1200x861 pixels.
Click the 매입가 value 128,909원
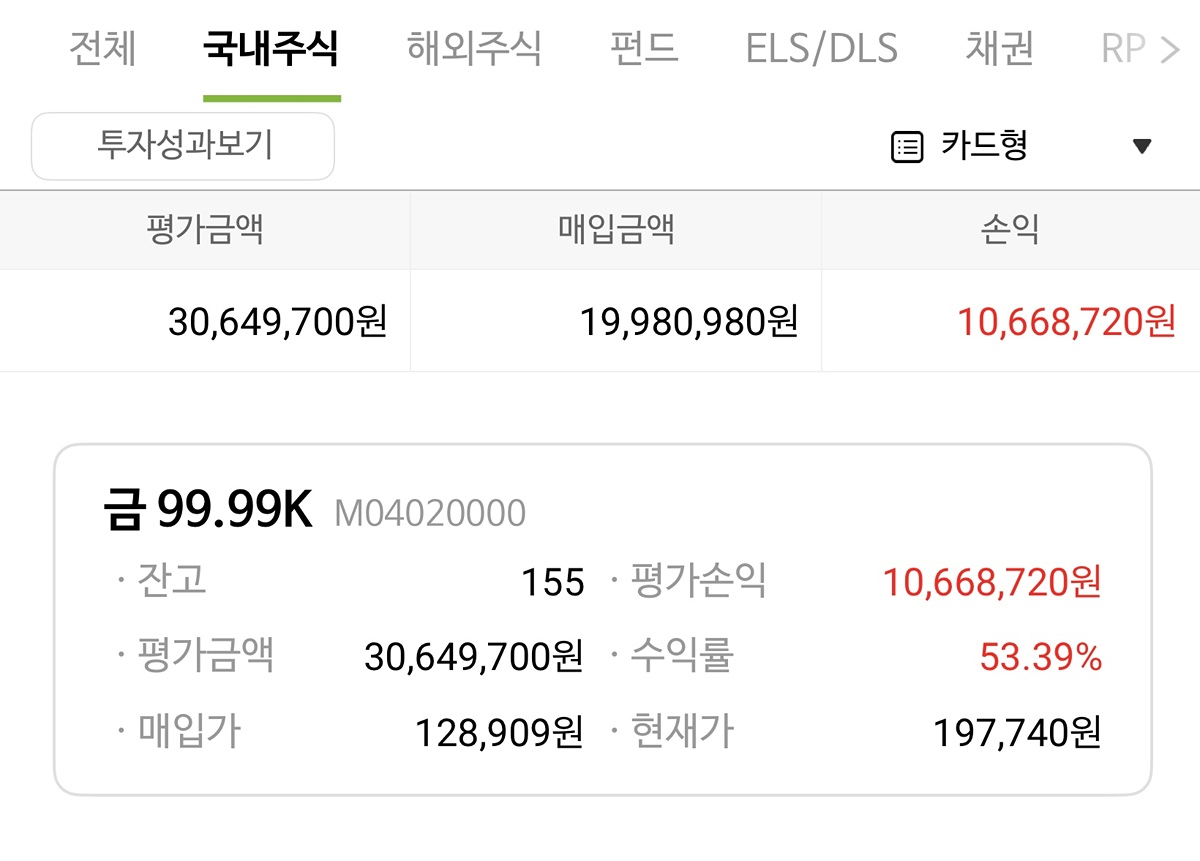[x=499, y=733]
